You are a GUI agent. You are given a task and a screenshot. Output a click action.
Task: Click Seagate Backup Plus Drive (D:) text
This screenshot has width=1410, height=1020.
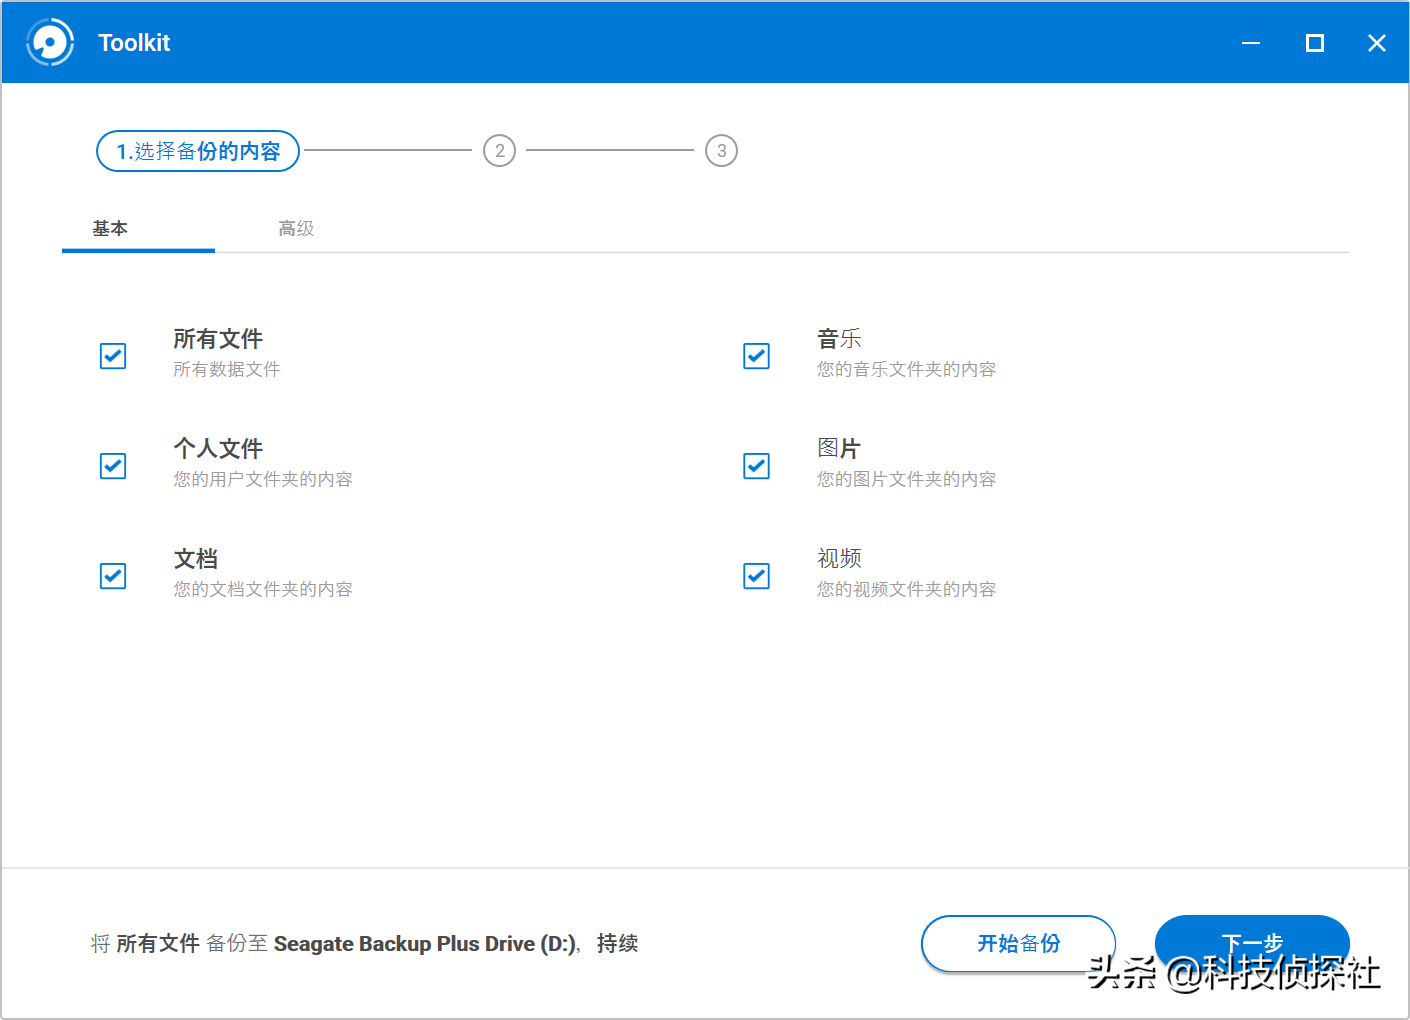(x=426, y=943)
